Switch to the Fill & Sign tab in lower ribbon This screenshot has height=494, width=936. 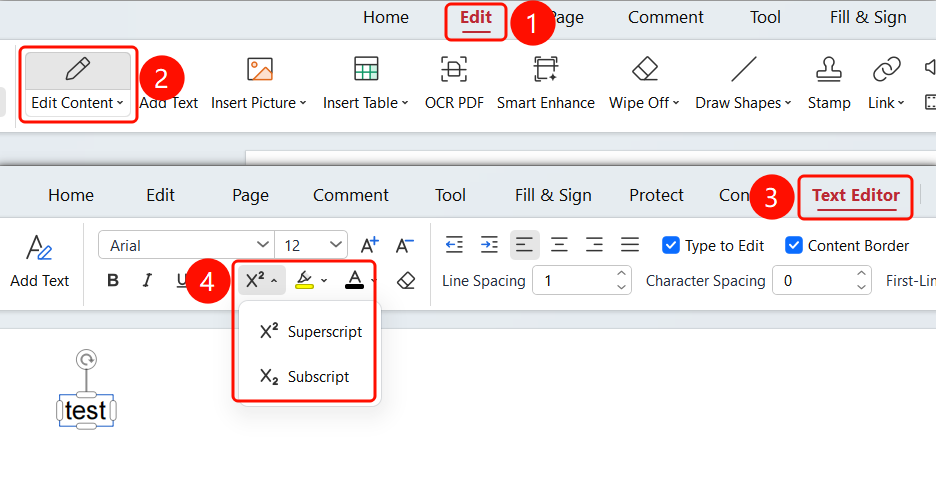coord(553,196)
